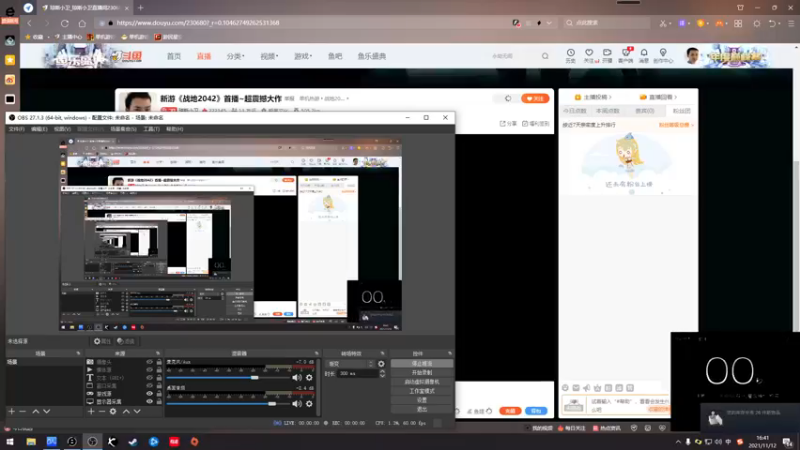
Task: Toggle visibility of the 文本 (GDI+) source
Action: (x=149, y=378)
